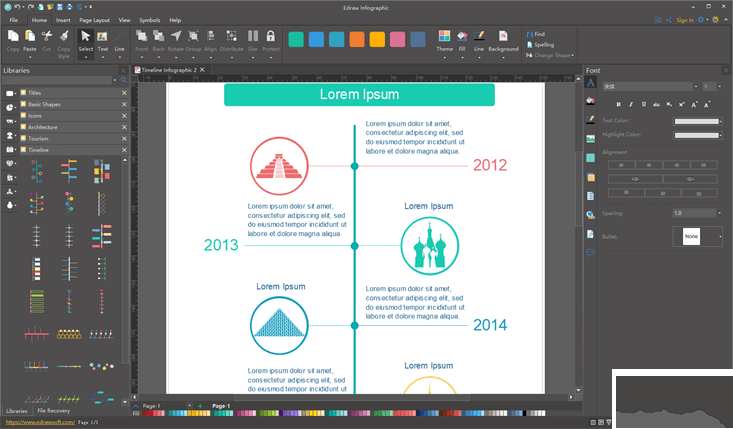
Task: Click the Align icon
Action: (x=210, y=36)
